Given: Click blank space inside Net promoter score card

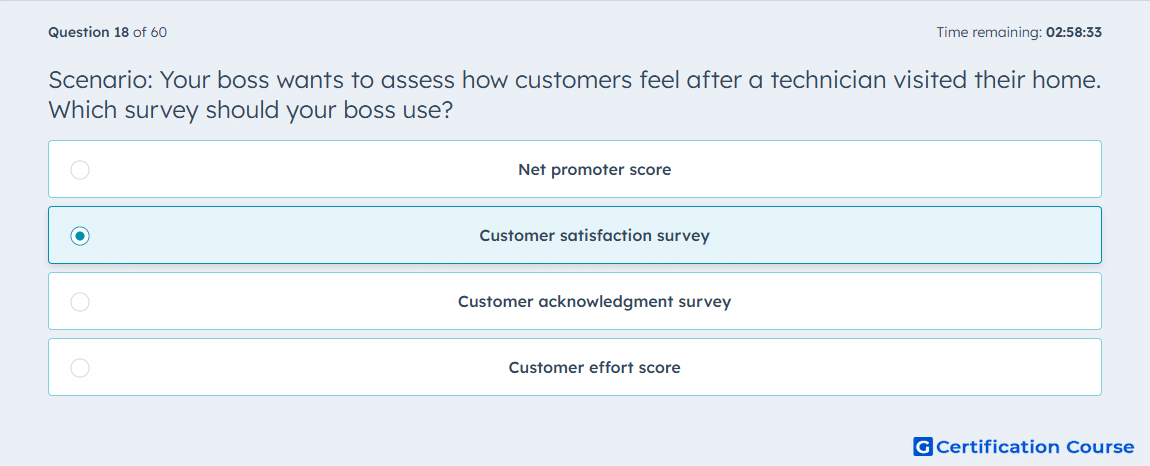Looking at the screenshot, I should tap(880, 170).
